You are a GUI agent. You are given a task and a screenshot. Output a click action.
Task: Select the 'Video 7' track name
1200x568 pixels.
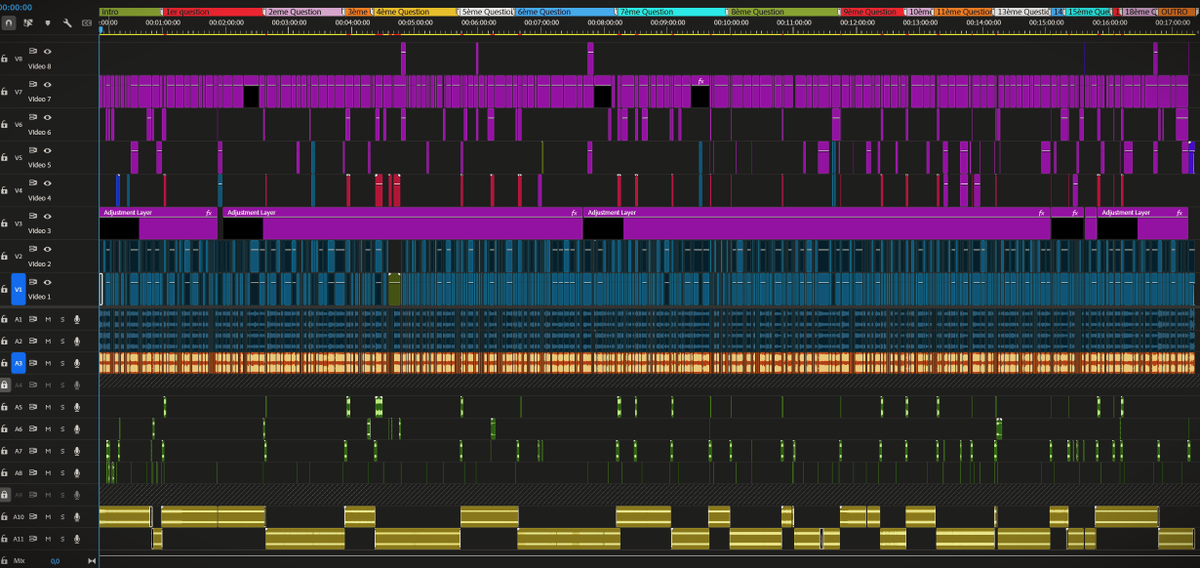pyautogui.click(x=39, y=99)
